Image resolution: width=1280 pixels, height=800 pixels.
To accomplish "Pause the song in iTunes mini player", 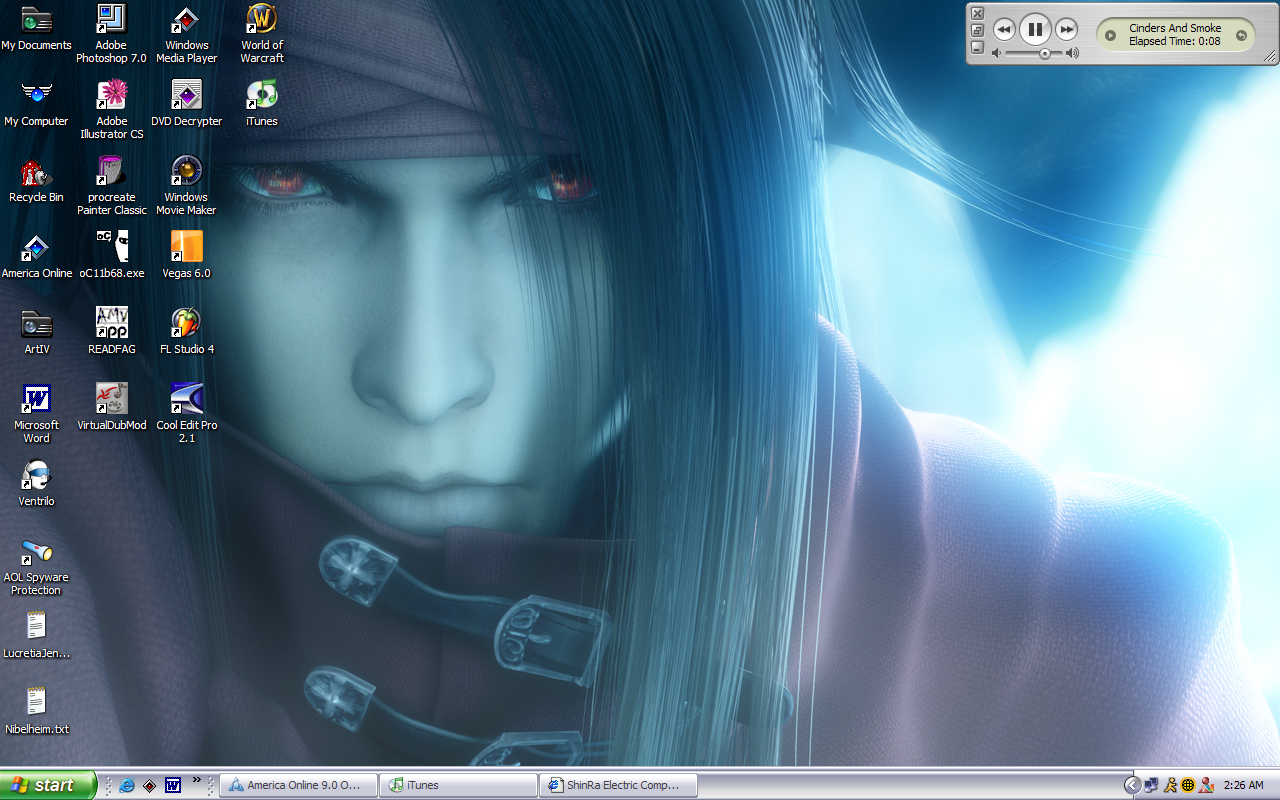I will click(1035, 29).
